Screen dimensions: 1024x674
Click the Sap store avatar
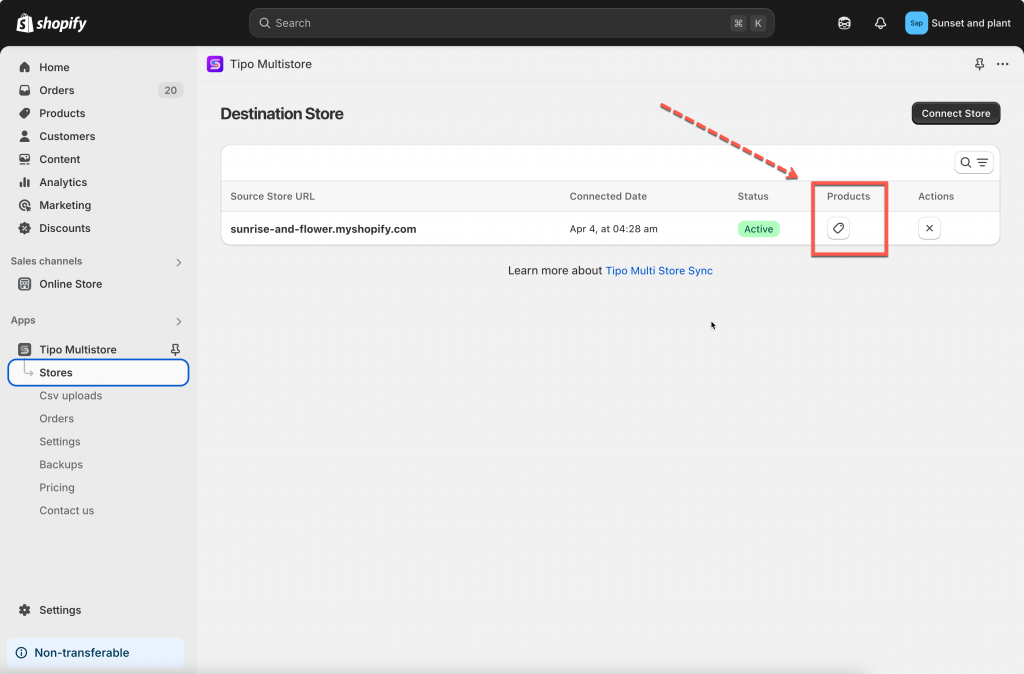[x=916, y=23]
